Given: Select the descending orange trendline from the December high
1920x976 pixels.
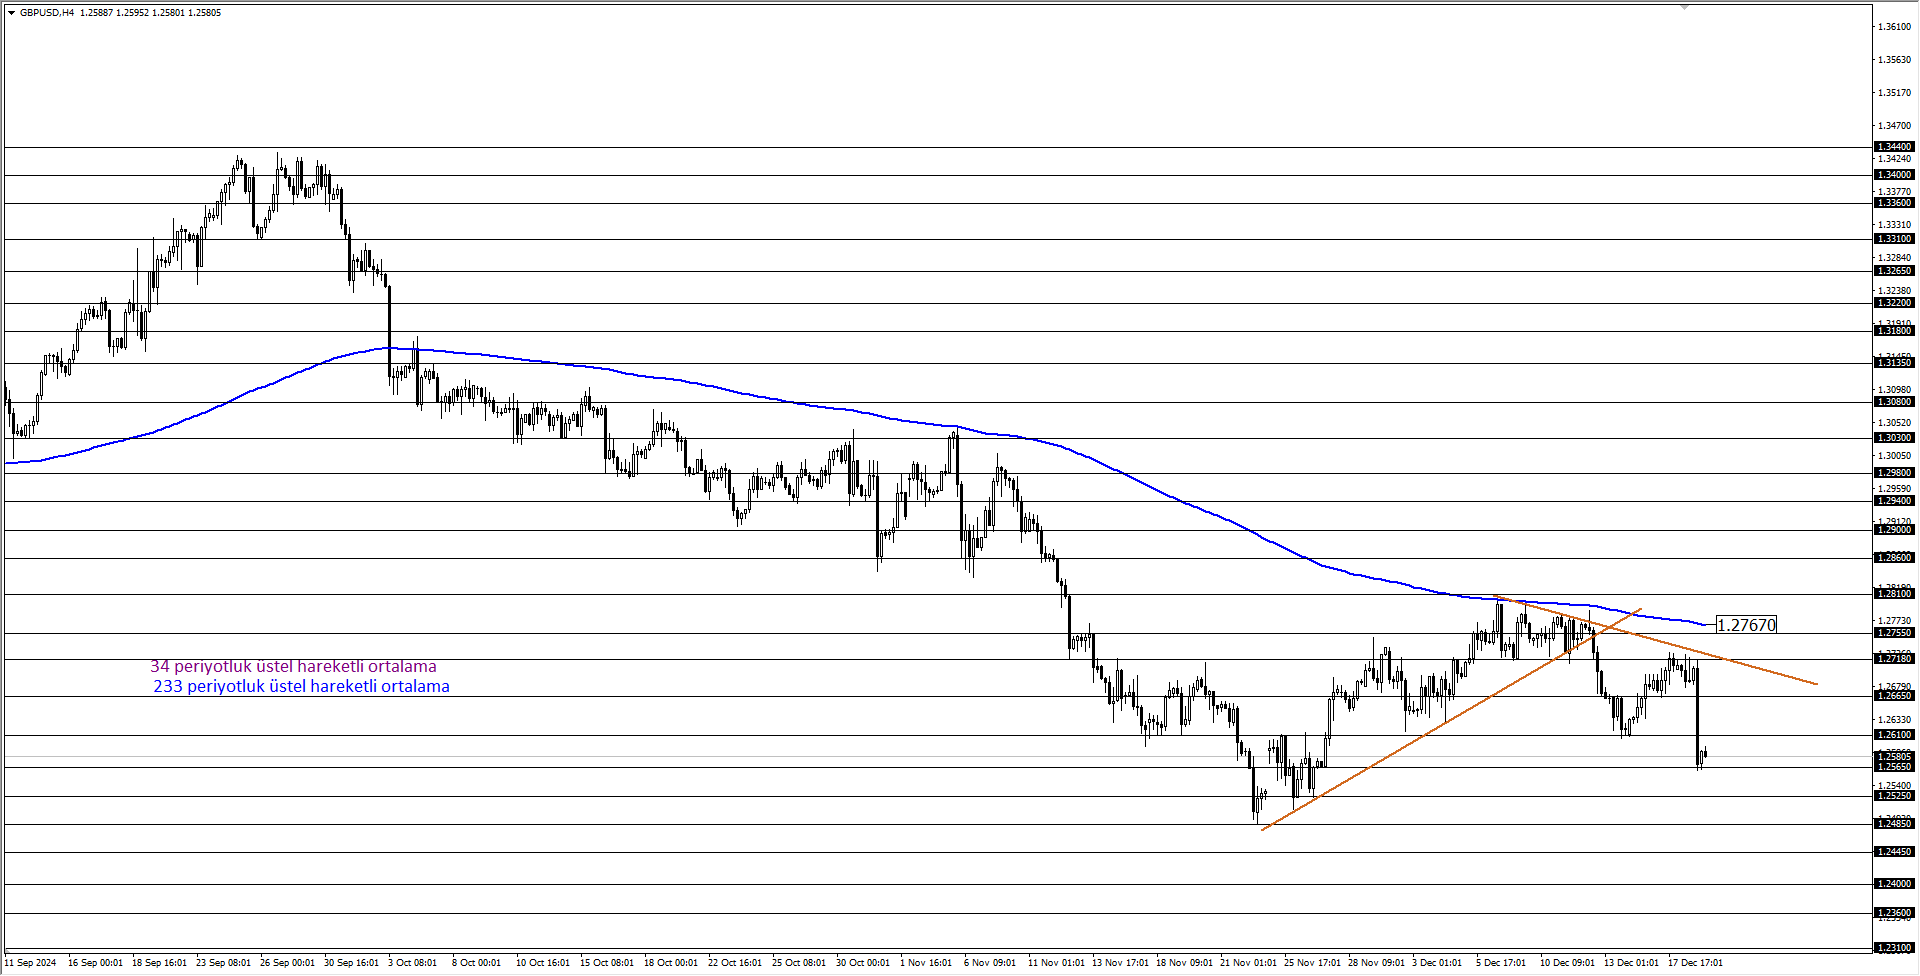Looking at the screenshot, I should click(x=1655, y=641).
